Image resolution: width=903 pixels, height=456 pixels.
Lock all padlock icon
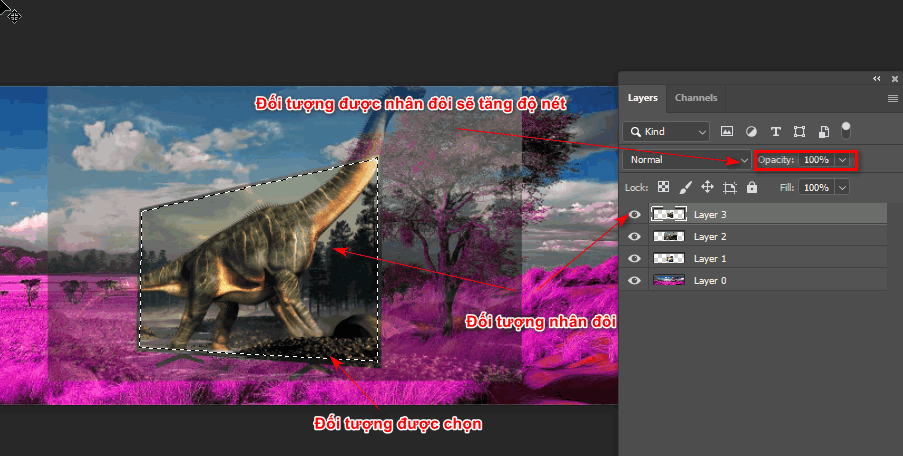click(x=752, y=187)
